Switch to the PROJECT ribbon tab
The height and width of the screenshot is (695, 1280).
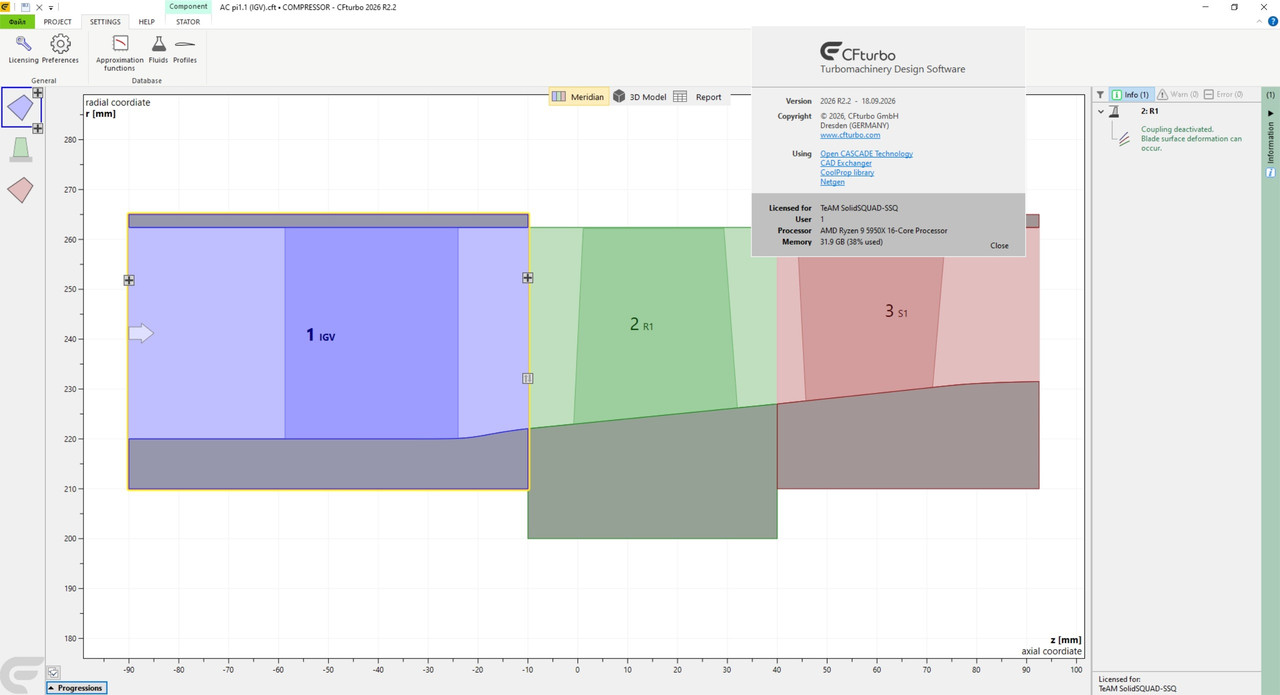[58, 21]
